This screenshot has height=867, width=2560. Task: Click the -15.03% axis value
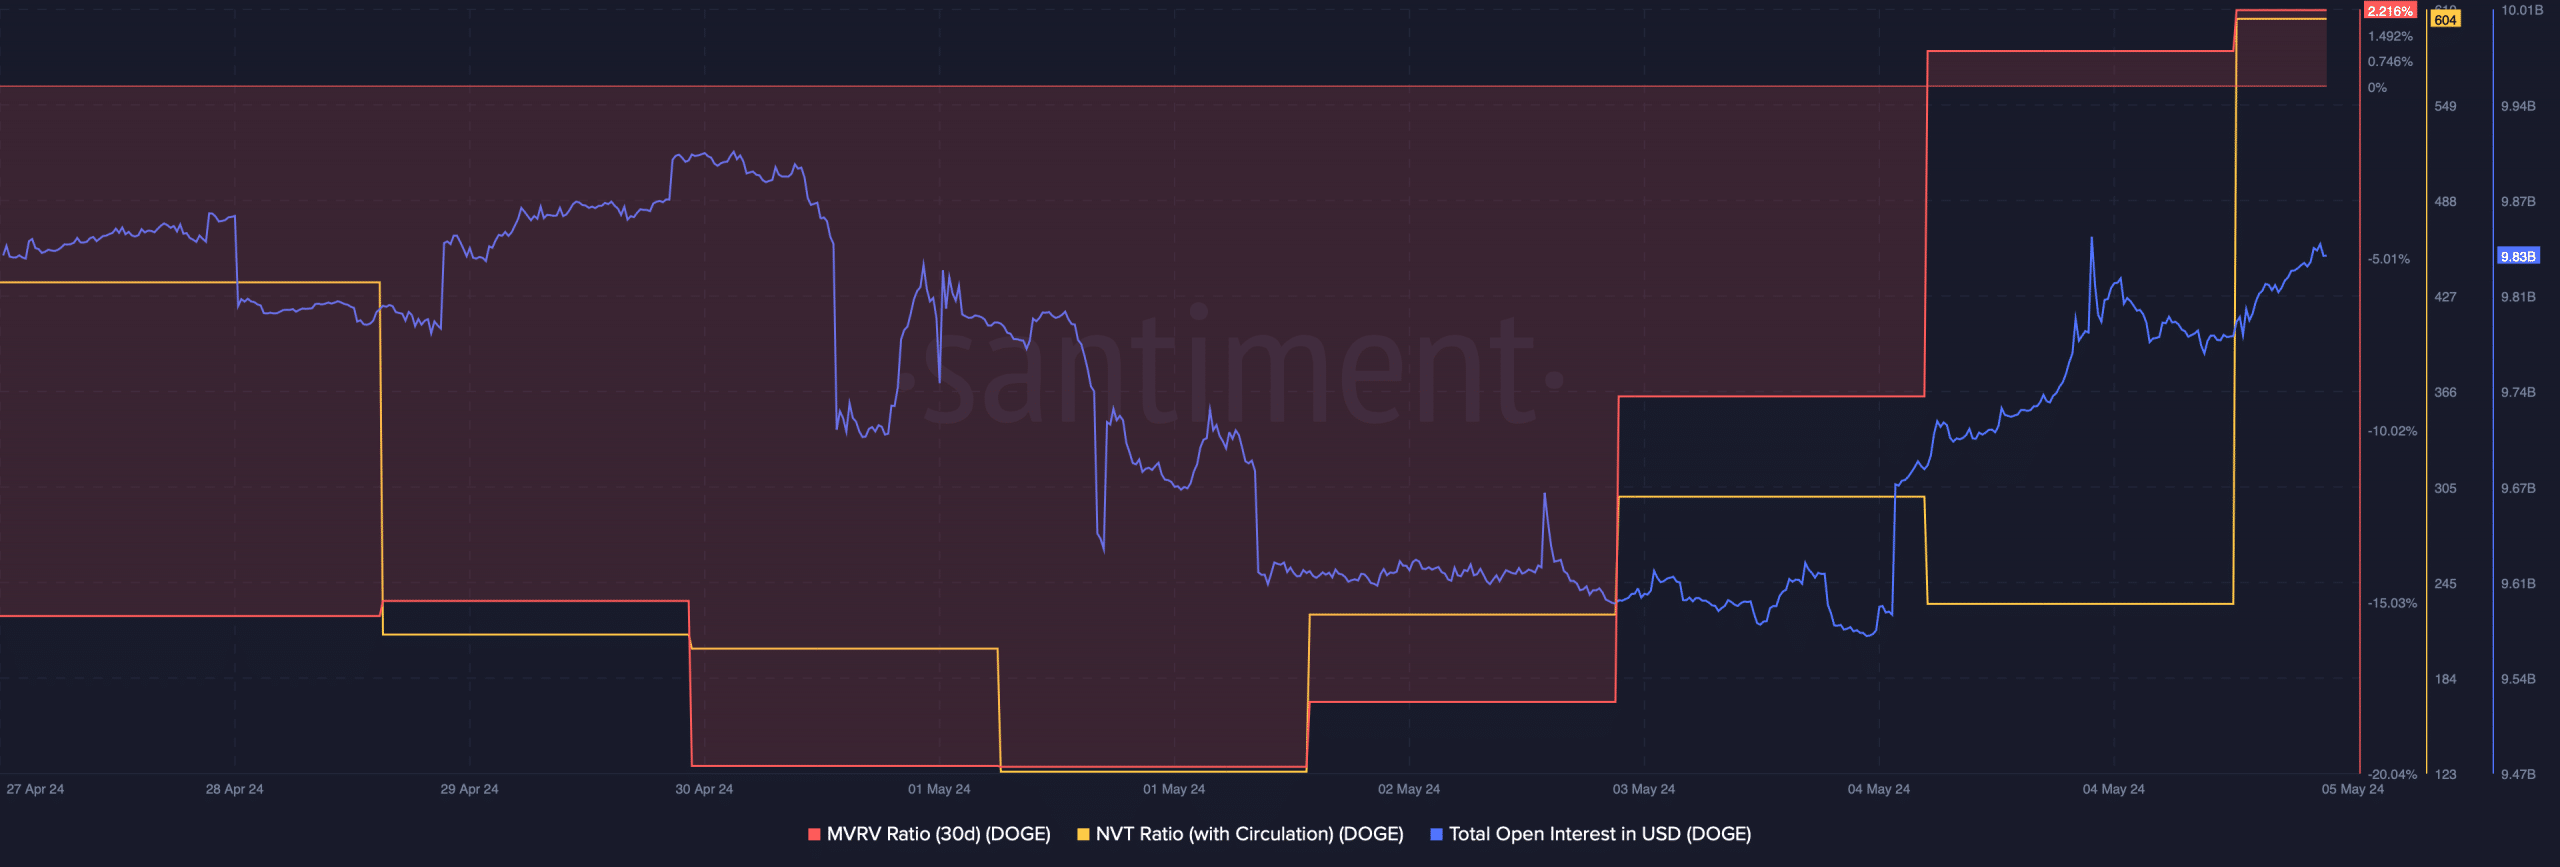coord(2392,603)
